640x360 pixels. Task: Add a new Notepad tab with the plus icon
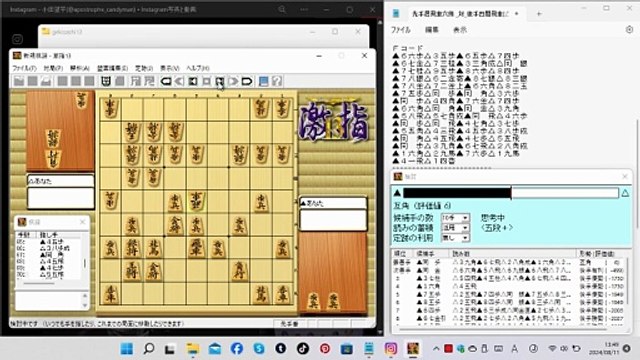(x=539, y=14)
